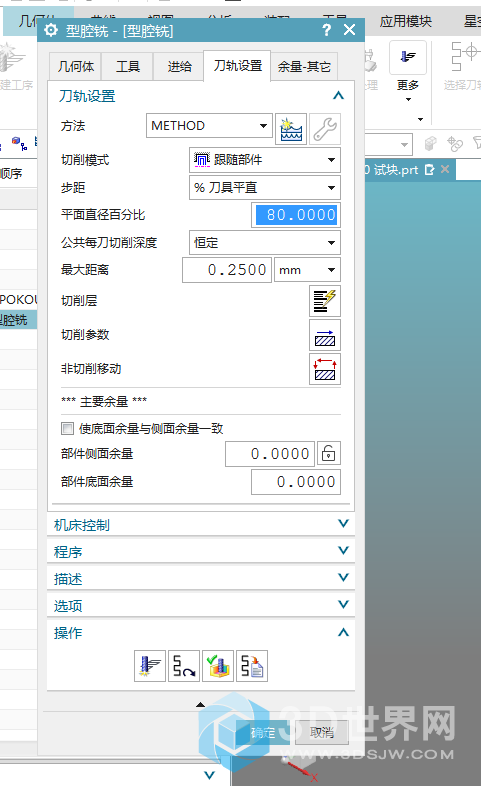This screenshot has width=481, height=786.
Task: Click the verify tool path icon
Action: pos(218,666)
